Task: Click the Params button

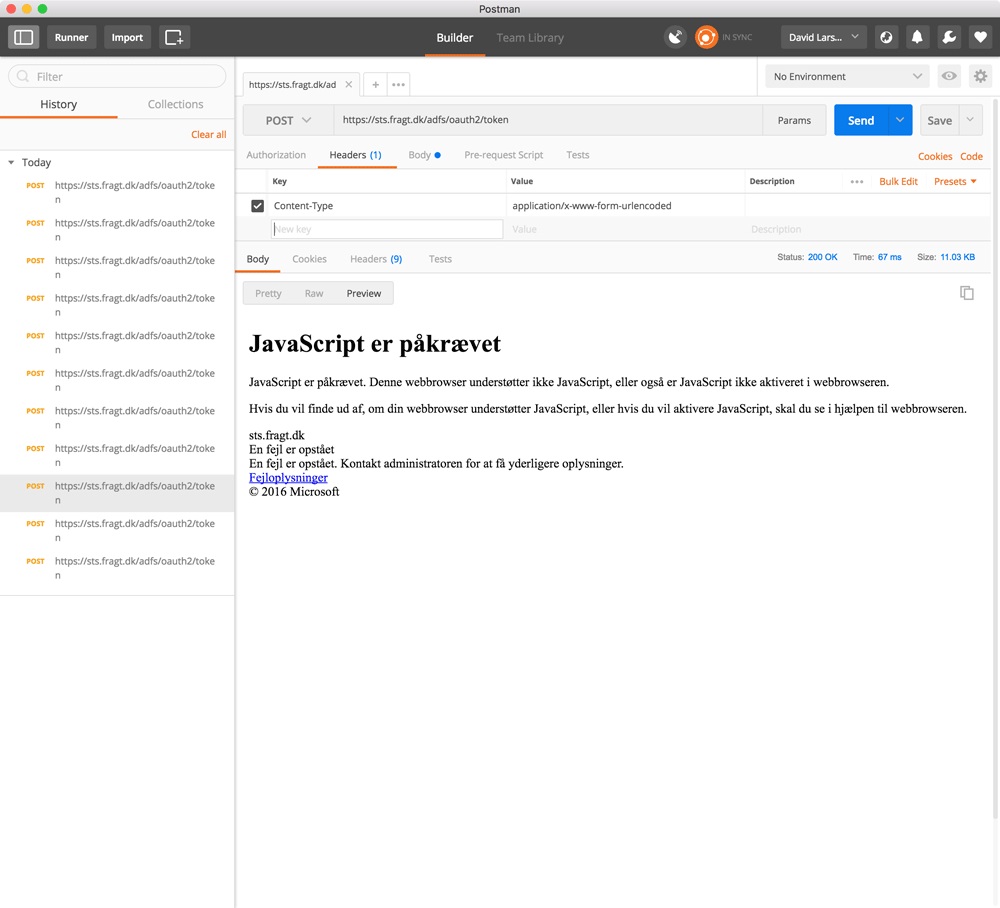Action: [794, 120]
